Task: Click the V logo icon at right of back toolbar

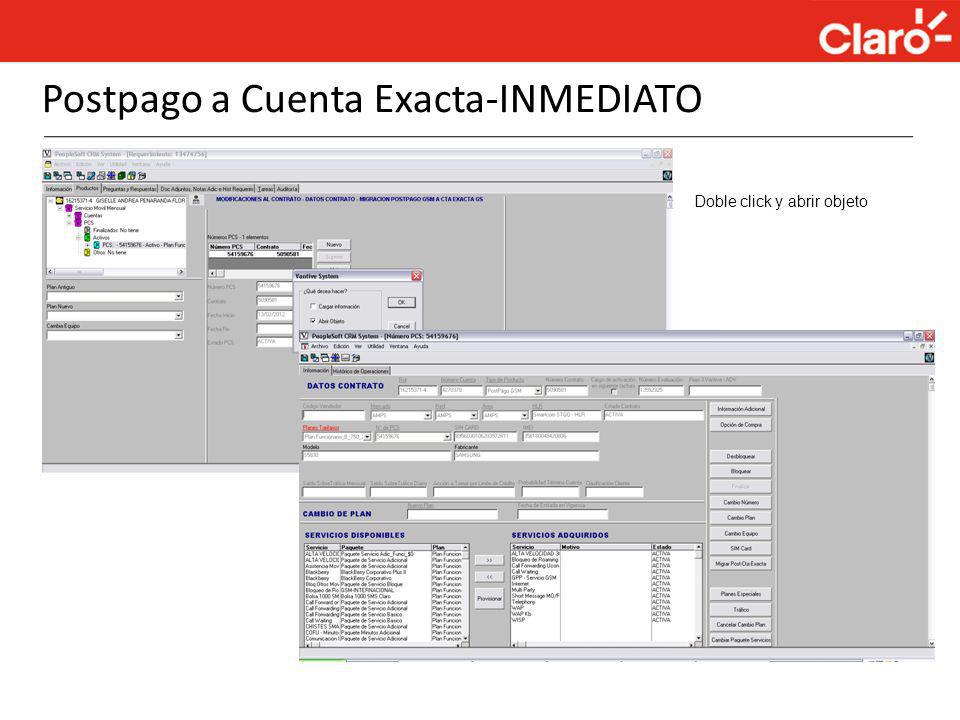Action: click(667, 176)
